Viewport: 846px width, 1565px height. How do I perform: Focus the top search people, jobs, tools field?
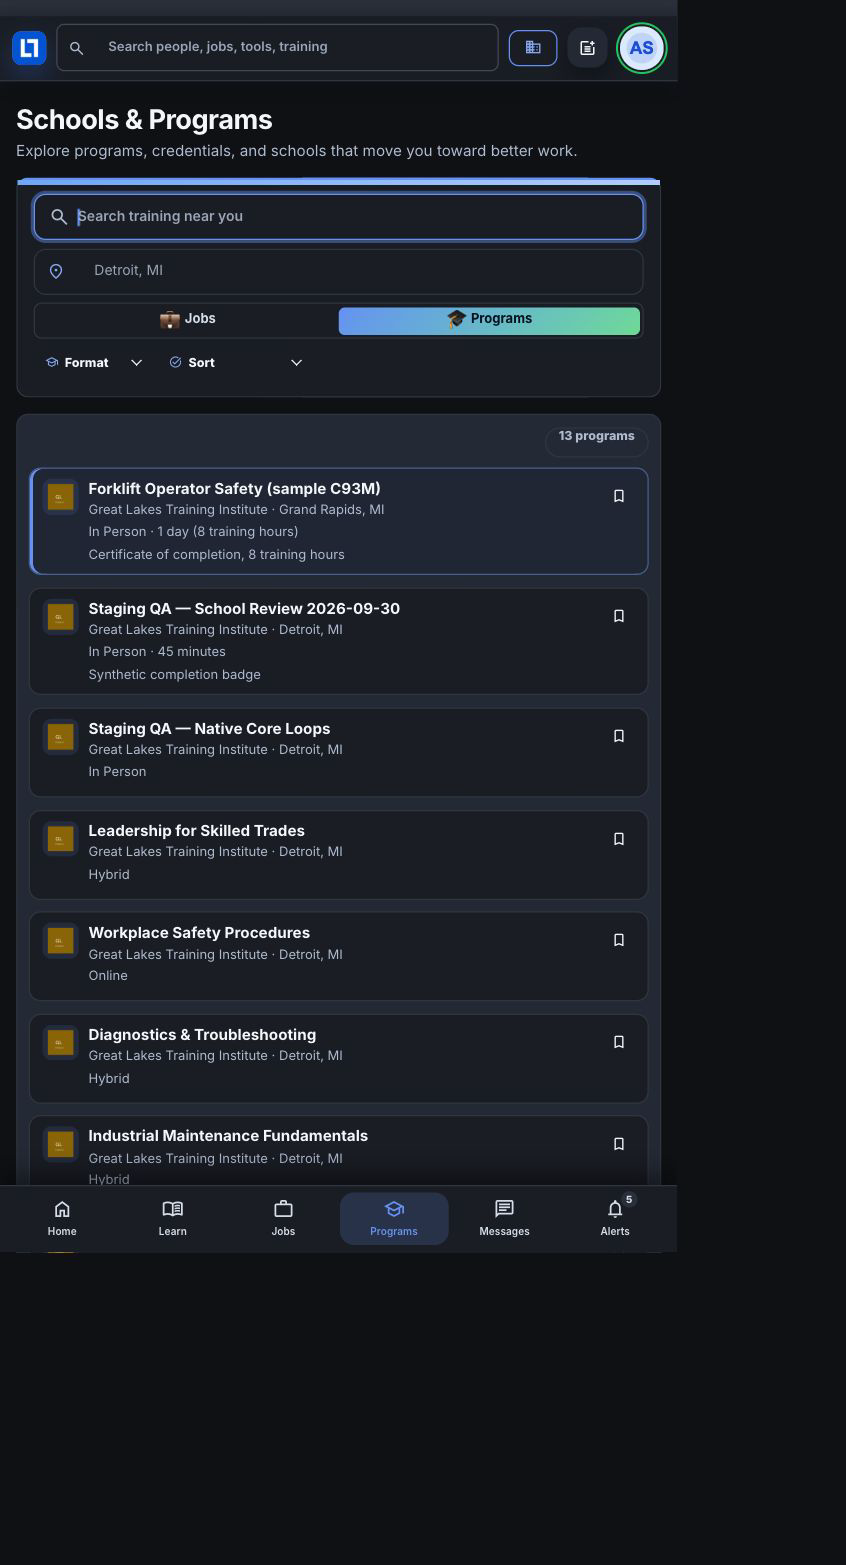277,48
